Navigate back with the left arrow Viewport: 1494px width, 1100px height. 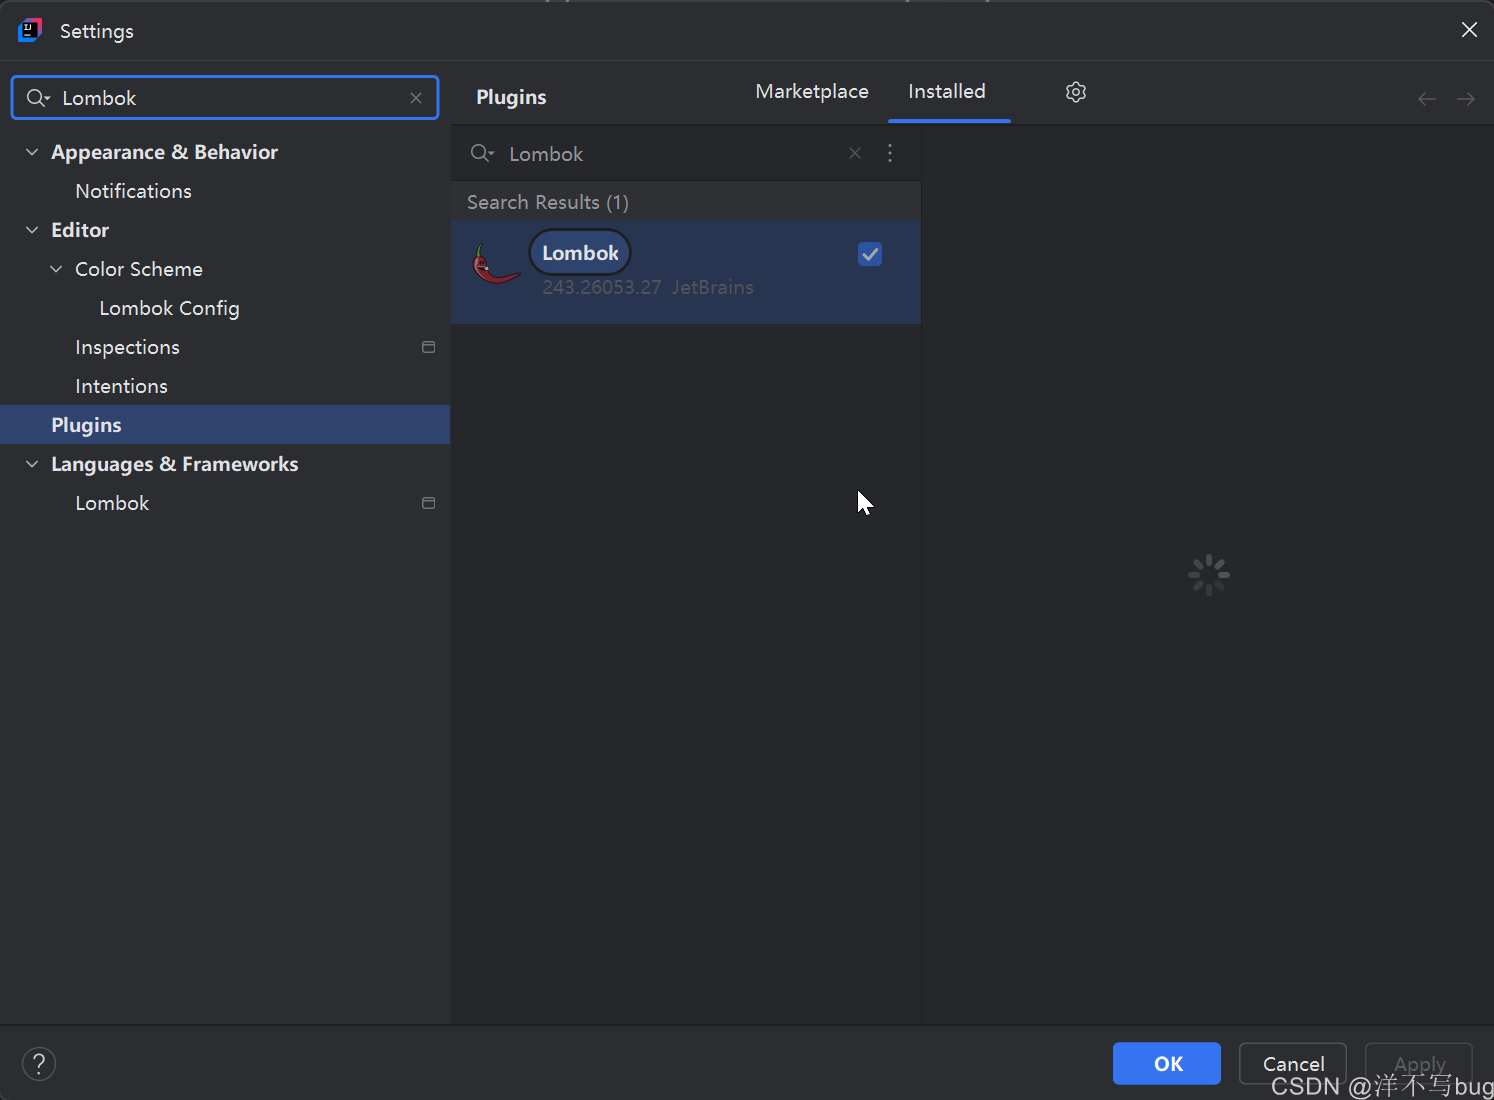1427,98
